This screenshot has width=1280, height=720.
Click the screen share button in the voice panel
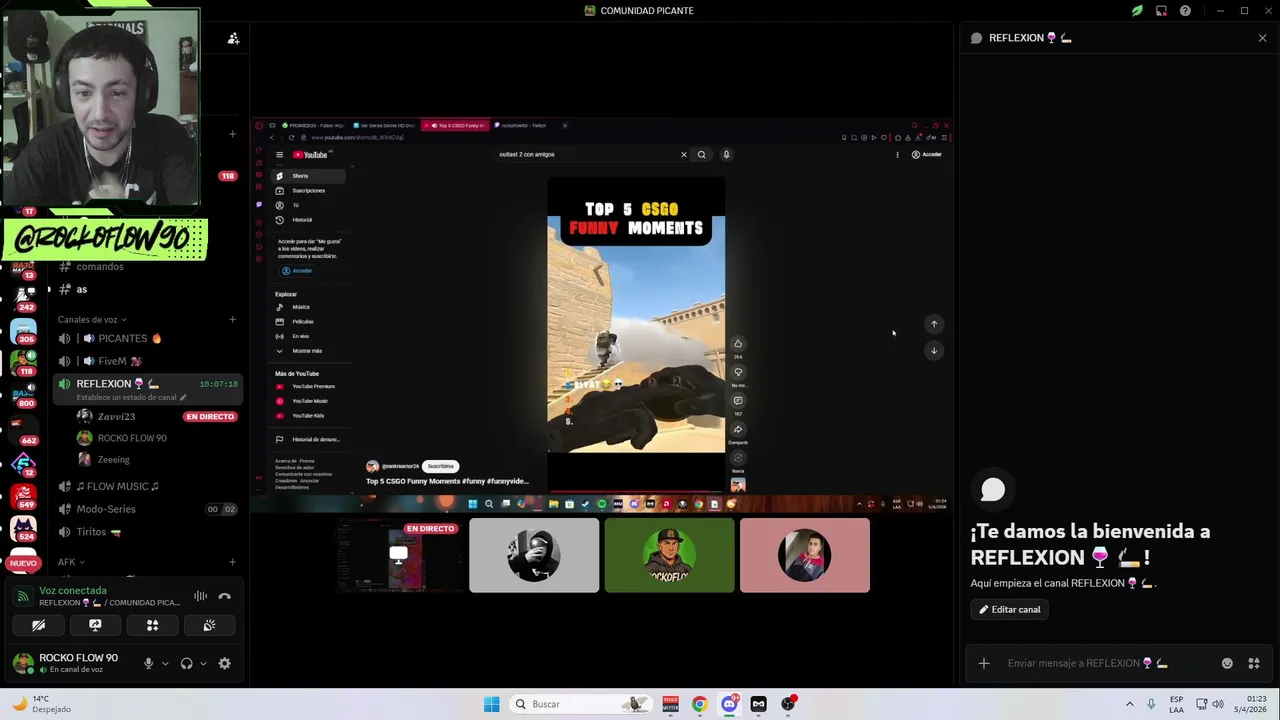pos(95,625)
